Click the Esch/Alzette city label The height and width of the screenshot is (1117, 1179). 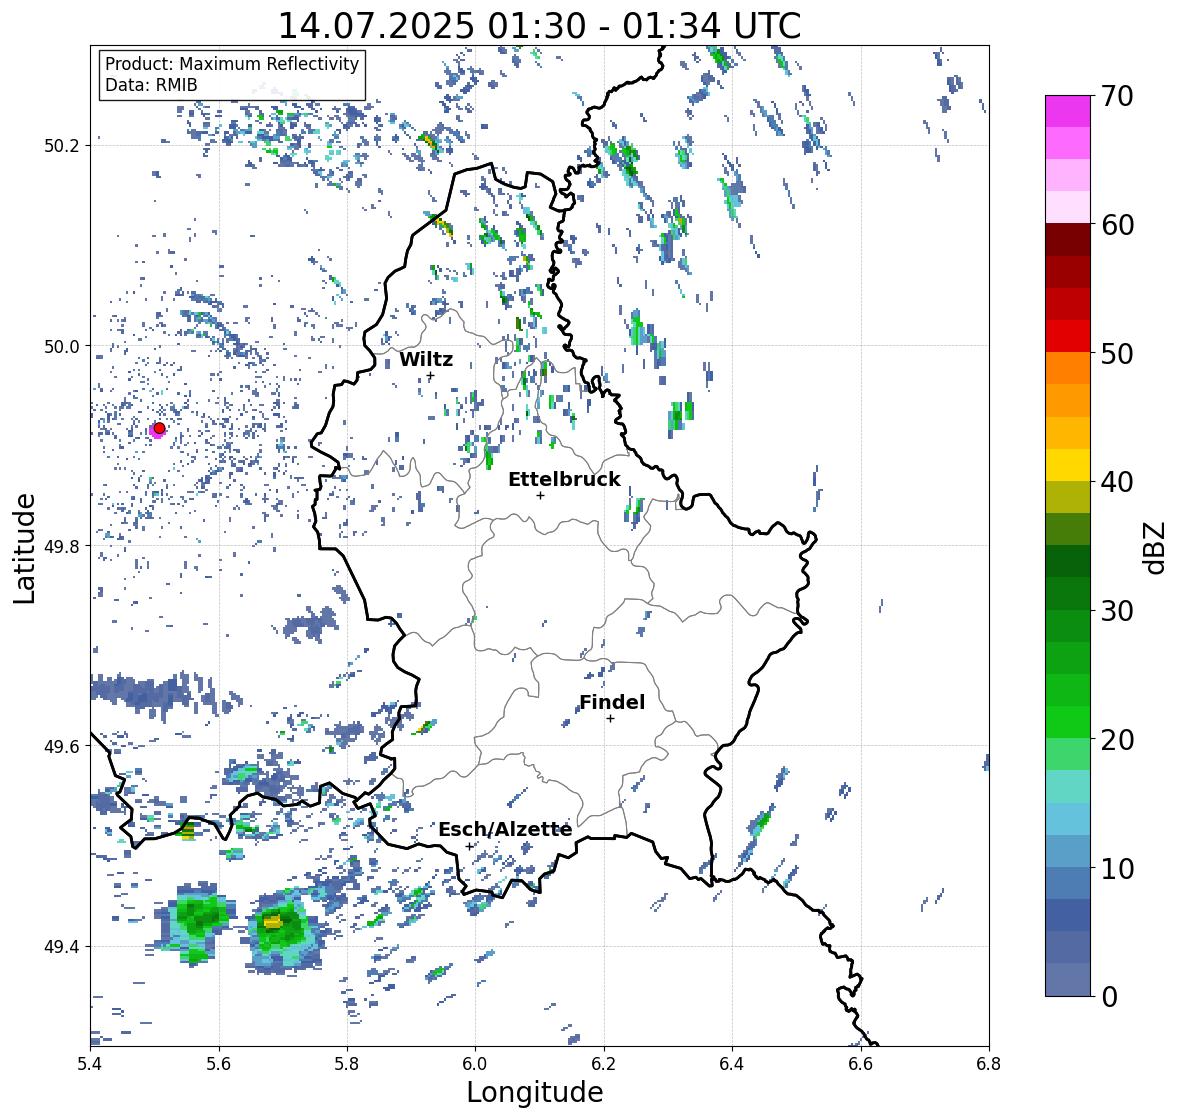(505, 829)
